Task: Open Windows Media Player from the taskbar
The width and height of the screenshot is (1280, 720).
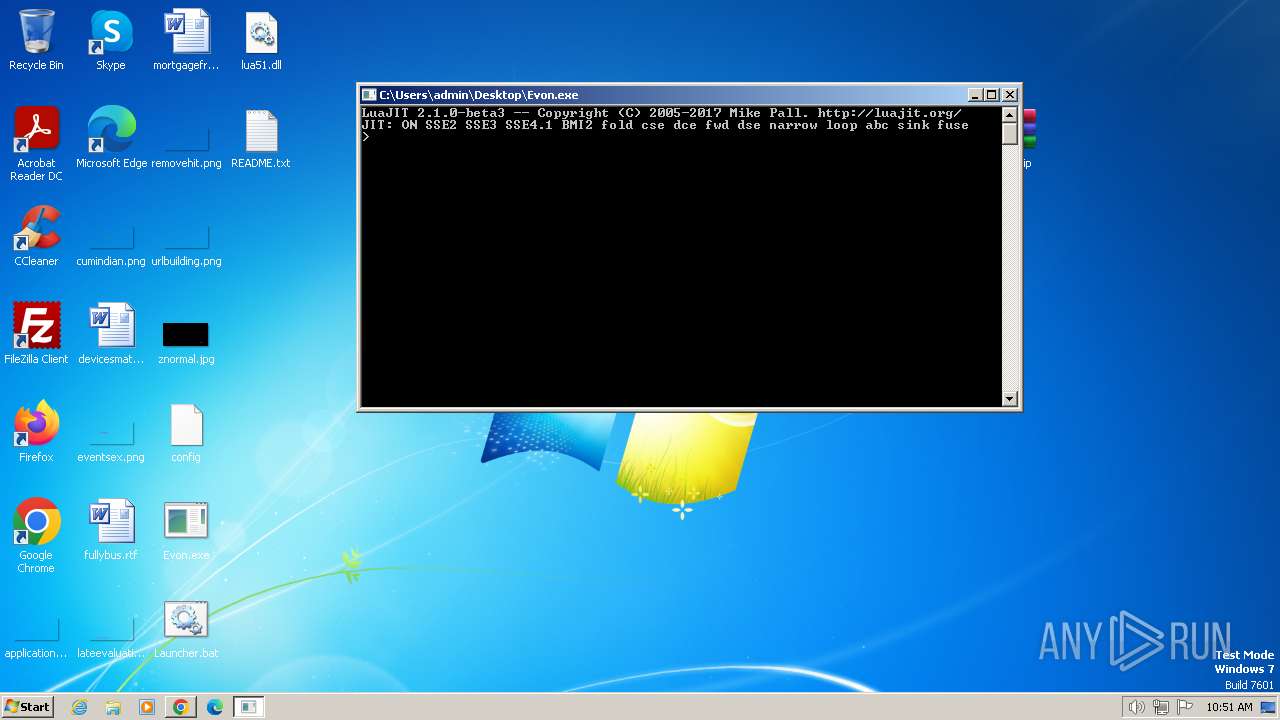Action: (147, 707)
